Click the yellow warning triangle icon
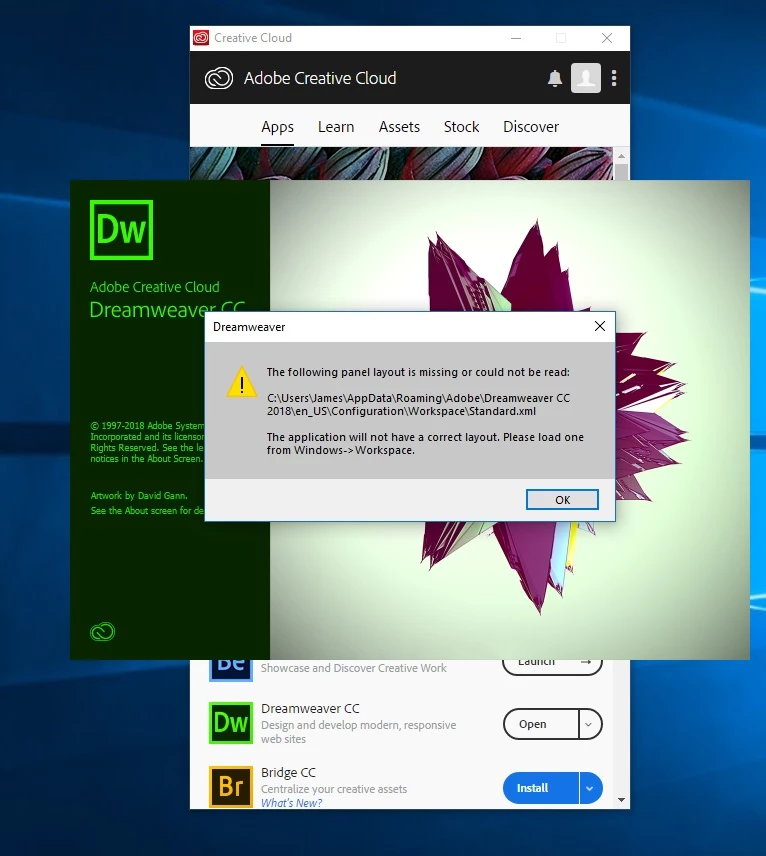 tap(242, 382)
